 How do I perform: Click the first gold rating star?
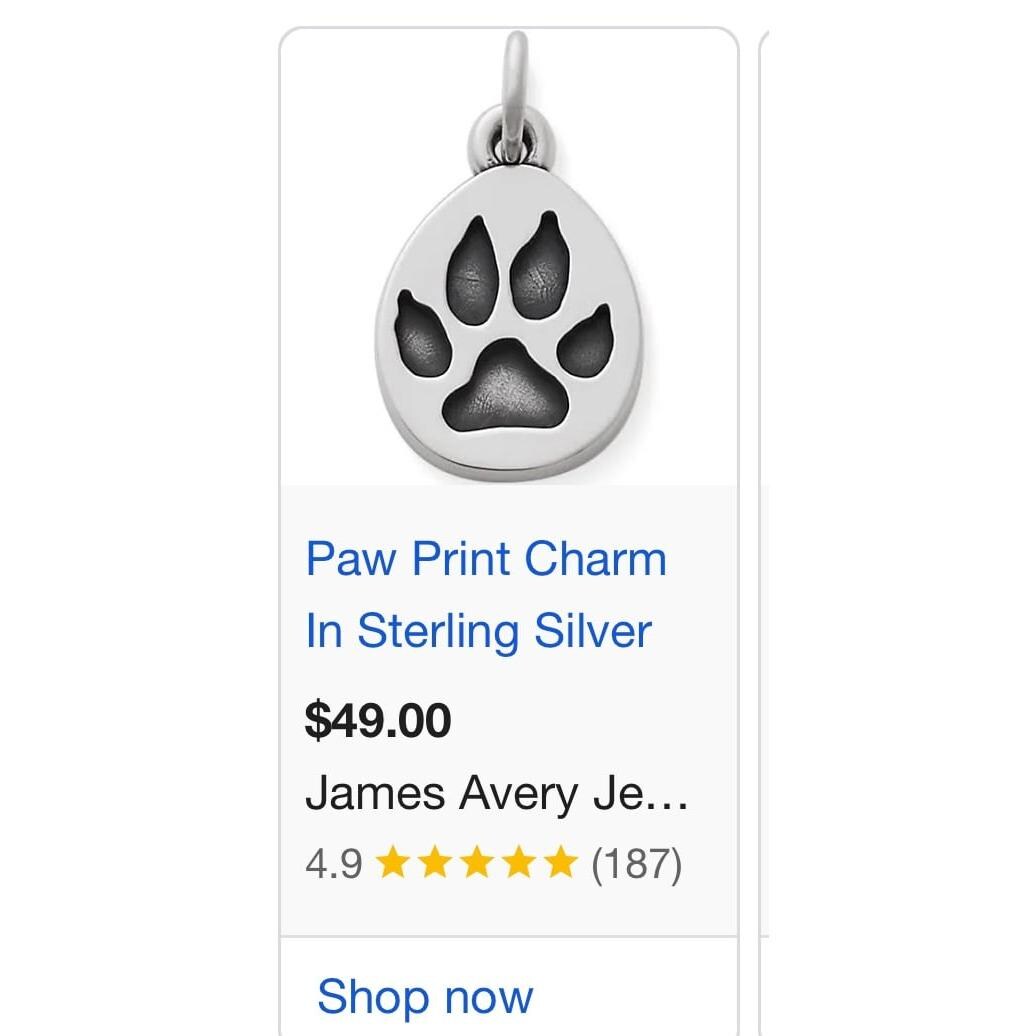[393, 862]
